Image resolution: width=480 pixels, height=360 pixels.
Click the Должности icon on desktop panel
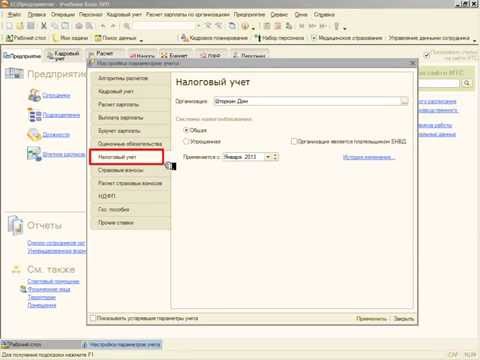34,135
